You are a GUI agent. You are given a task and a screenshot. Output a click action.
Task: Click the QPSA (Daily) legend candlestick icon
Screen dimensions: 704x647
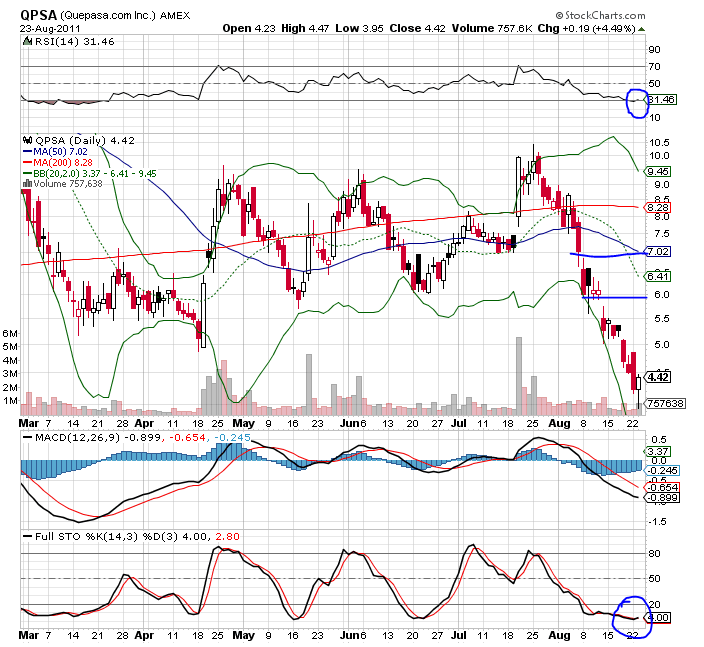[27, 140]
